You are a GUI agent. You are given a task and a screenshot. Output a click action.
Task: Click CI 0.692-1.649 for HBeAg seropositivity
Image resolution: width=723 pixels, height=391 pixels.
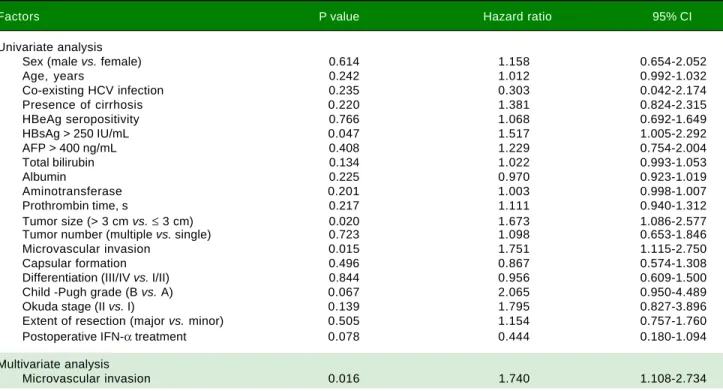673,119
